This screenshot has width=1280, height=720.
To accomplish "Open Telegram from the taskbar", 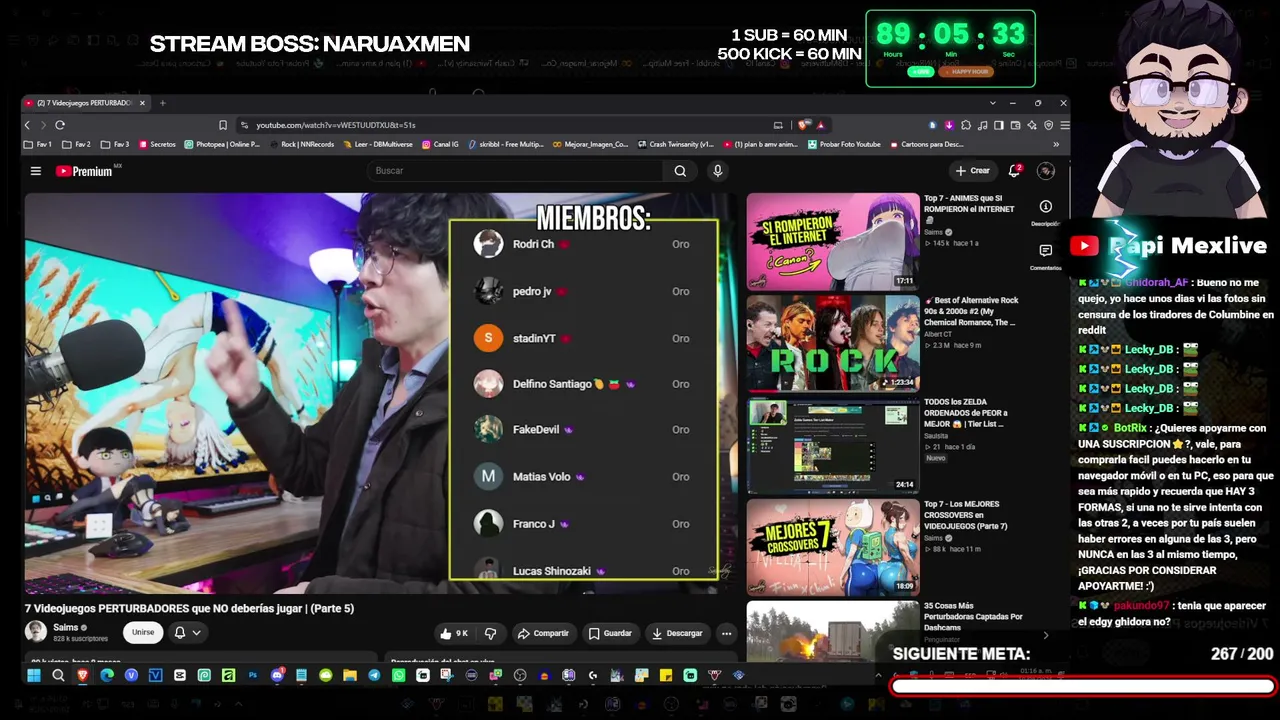I will coord(374,676).
